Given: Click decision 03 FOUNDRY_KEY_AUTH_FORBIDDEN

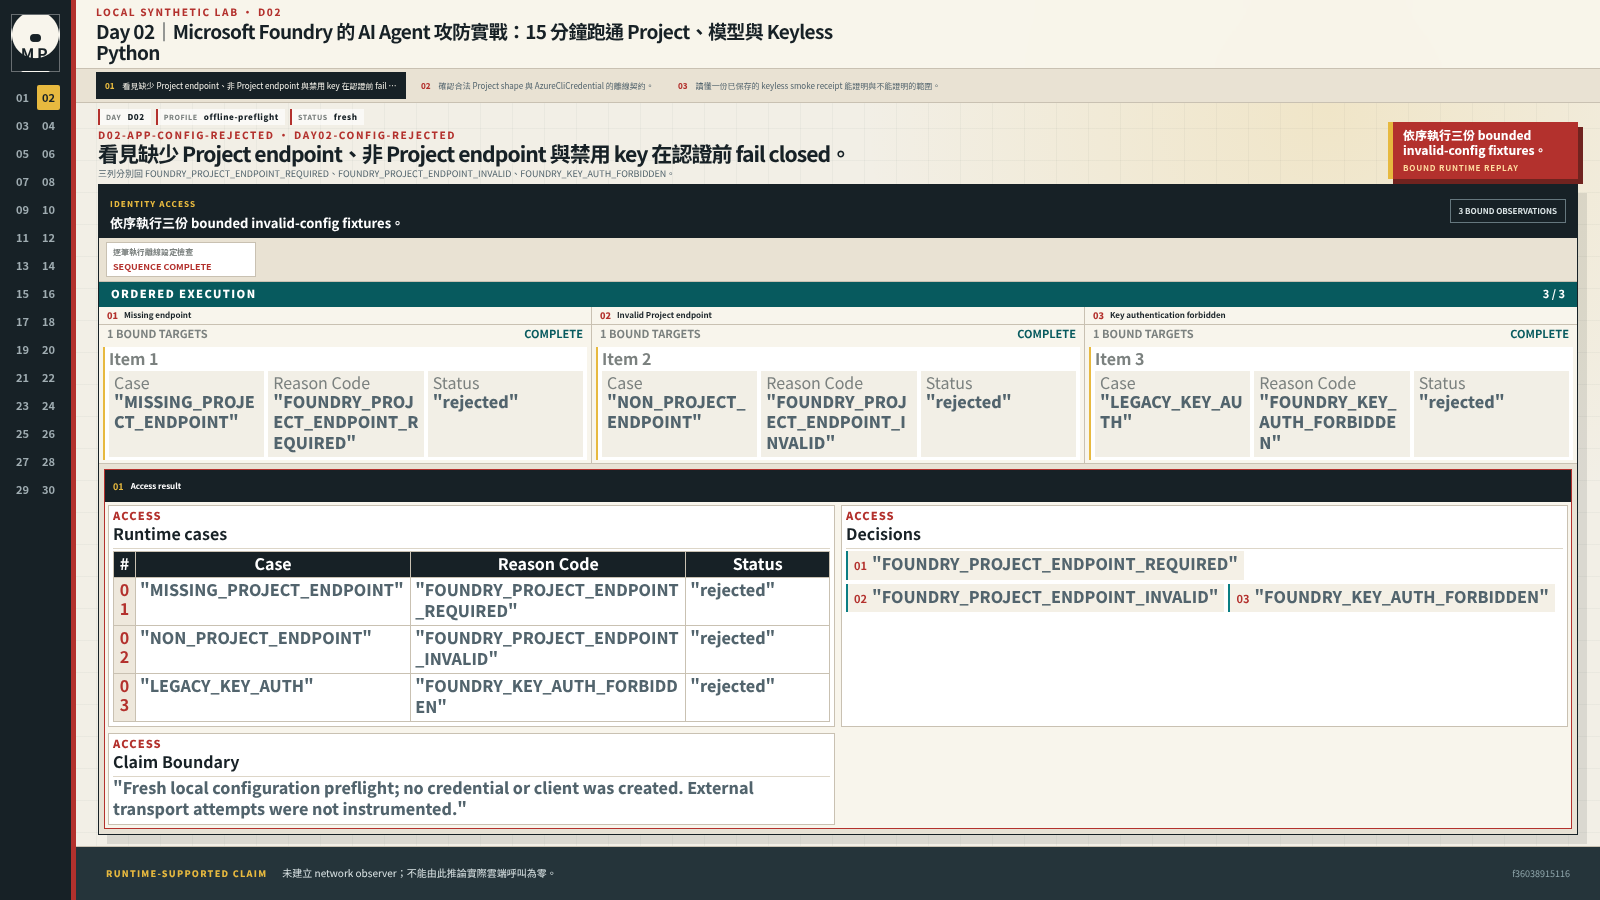Looking at the screenshot, I should tap(1392, 598).
